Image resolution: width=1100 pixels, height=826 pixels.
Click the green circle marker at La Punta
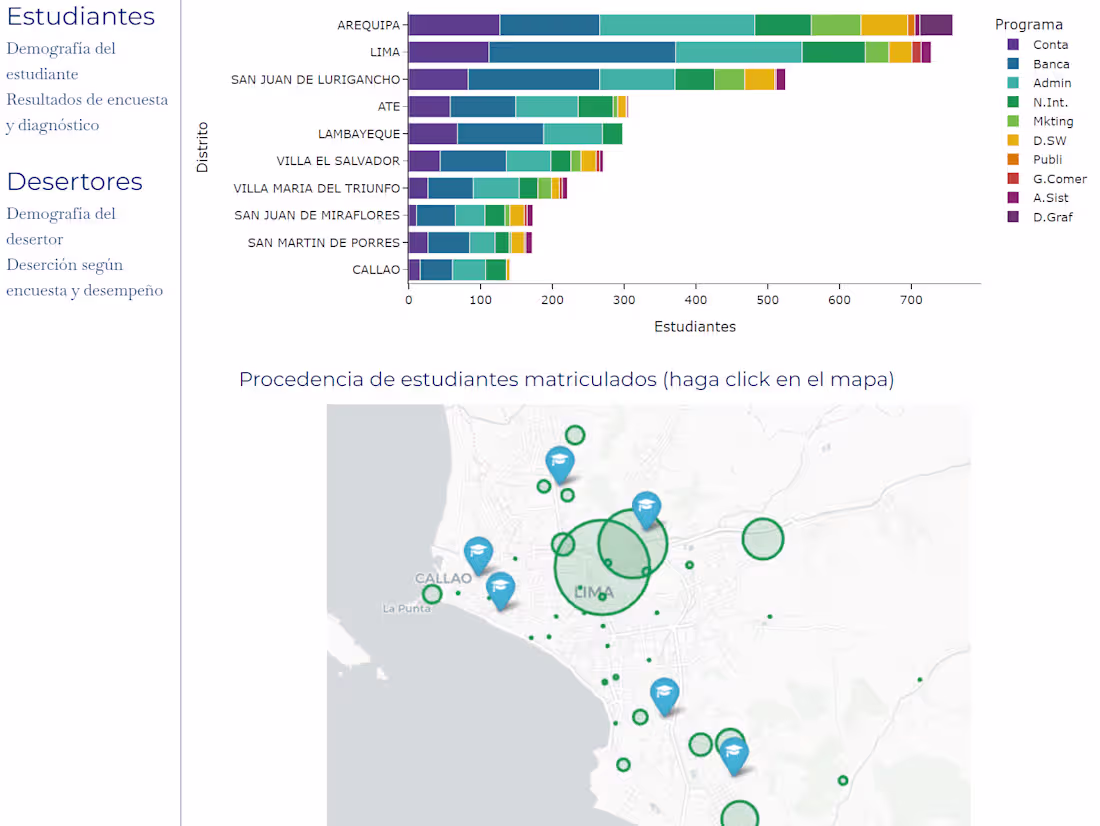[432, 593]
